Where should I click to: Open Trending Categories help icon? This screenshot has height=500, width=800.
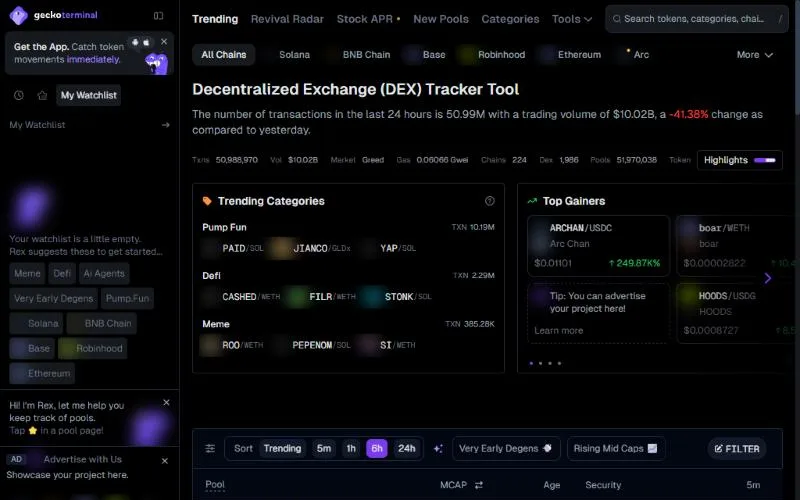click(x=489, y=201)
